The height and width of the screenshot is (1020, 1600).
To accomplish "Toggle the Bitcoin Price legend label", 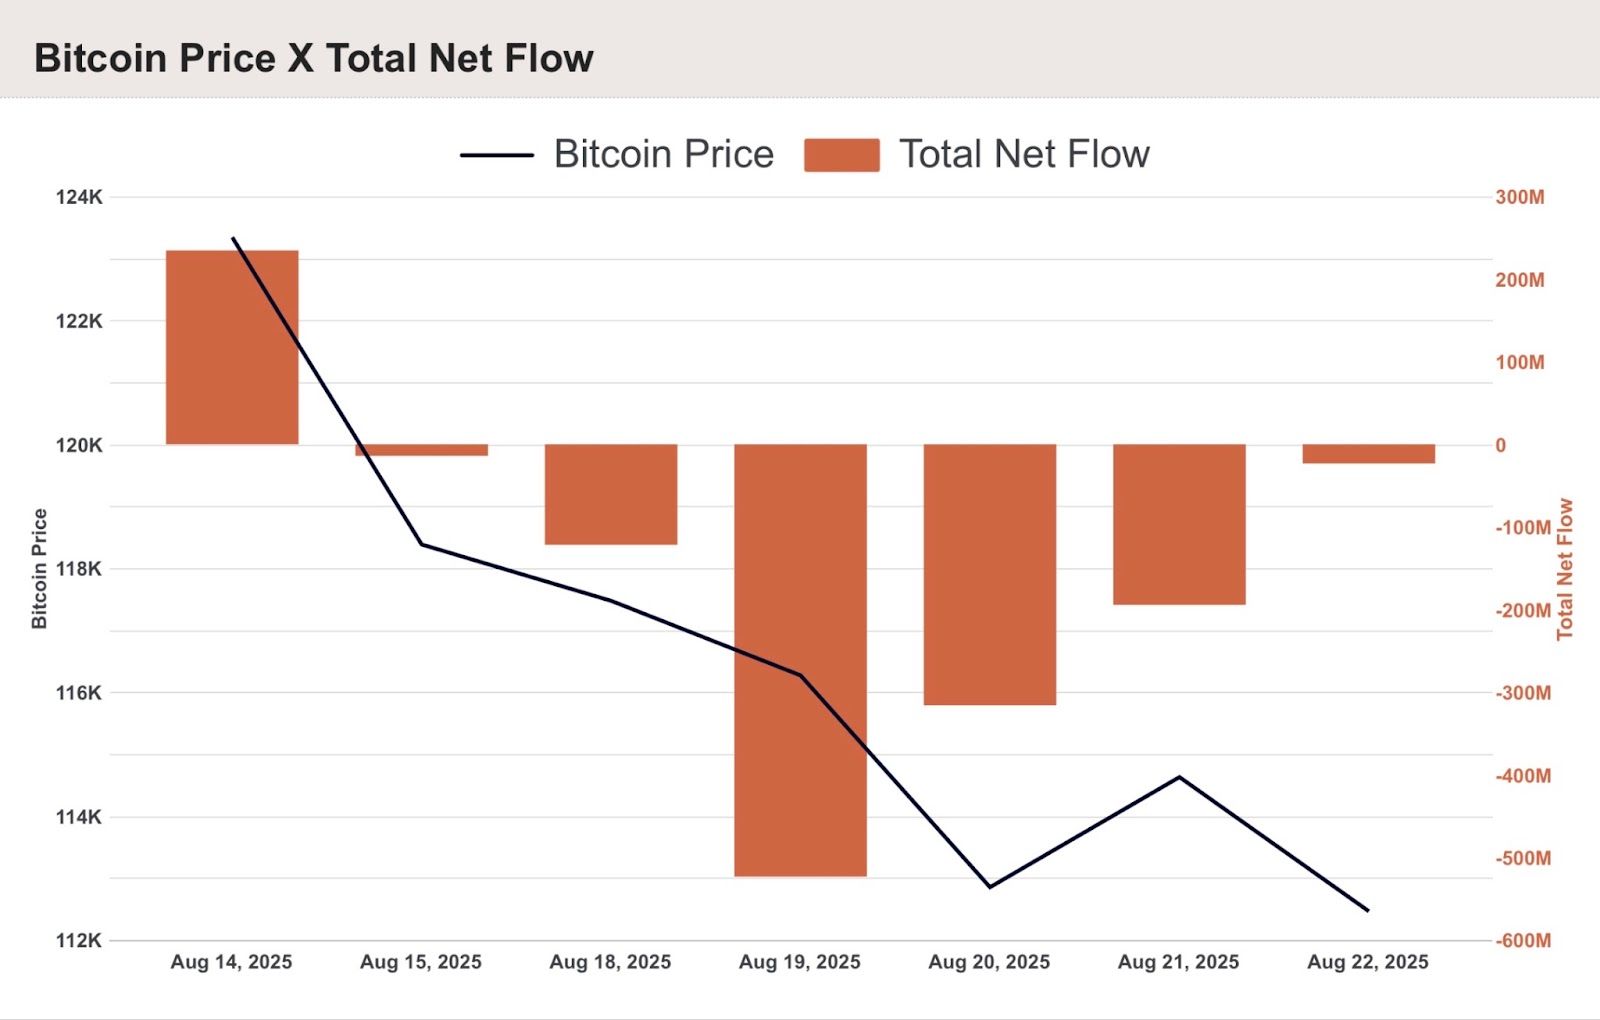I will [664, 154].
